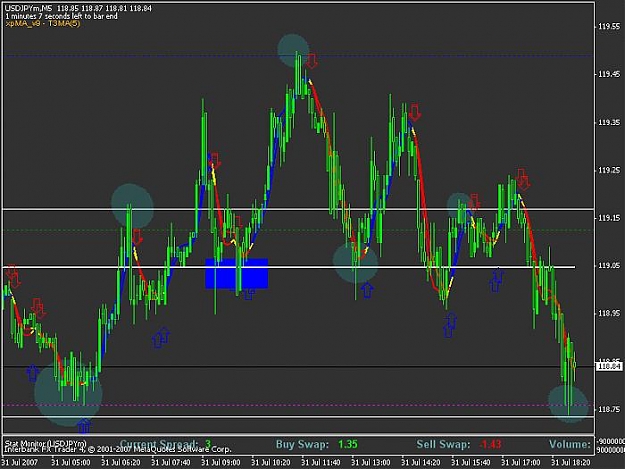This screenshot has width=625, height=469.
Task: Click the '1 minutes 7 seconds left to bar end' label
Action: pos(61,16)
